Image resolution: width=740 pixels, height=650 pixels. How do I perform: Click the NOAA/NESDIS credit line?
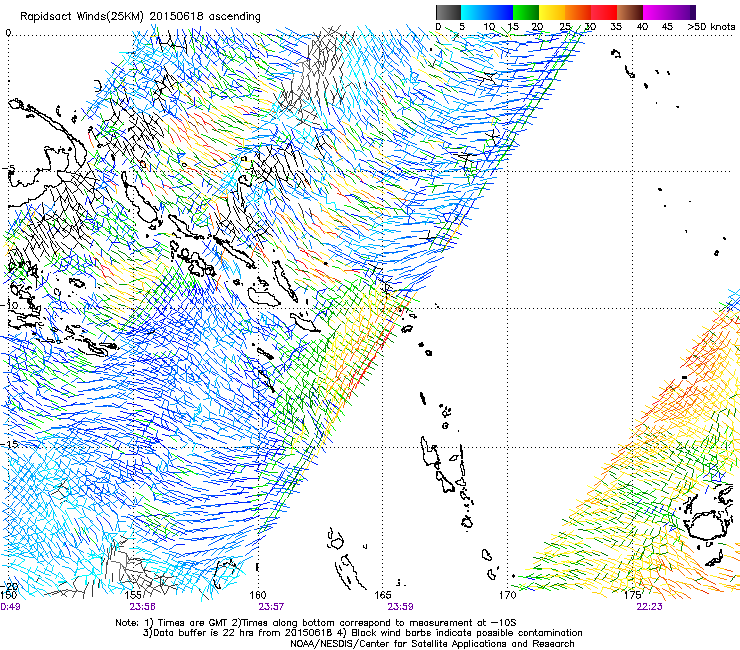(x=432, y=644)
